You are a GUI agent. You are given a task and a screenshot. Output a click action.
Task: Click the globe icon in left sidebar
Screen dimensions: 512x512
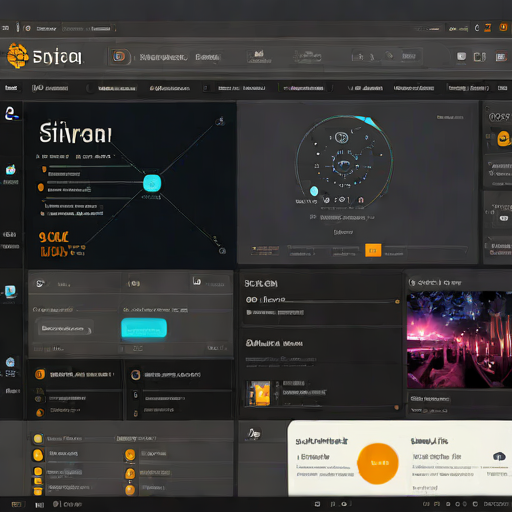coord(10,362)
